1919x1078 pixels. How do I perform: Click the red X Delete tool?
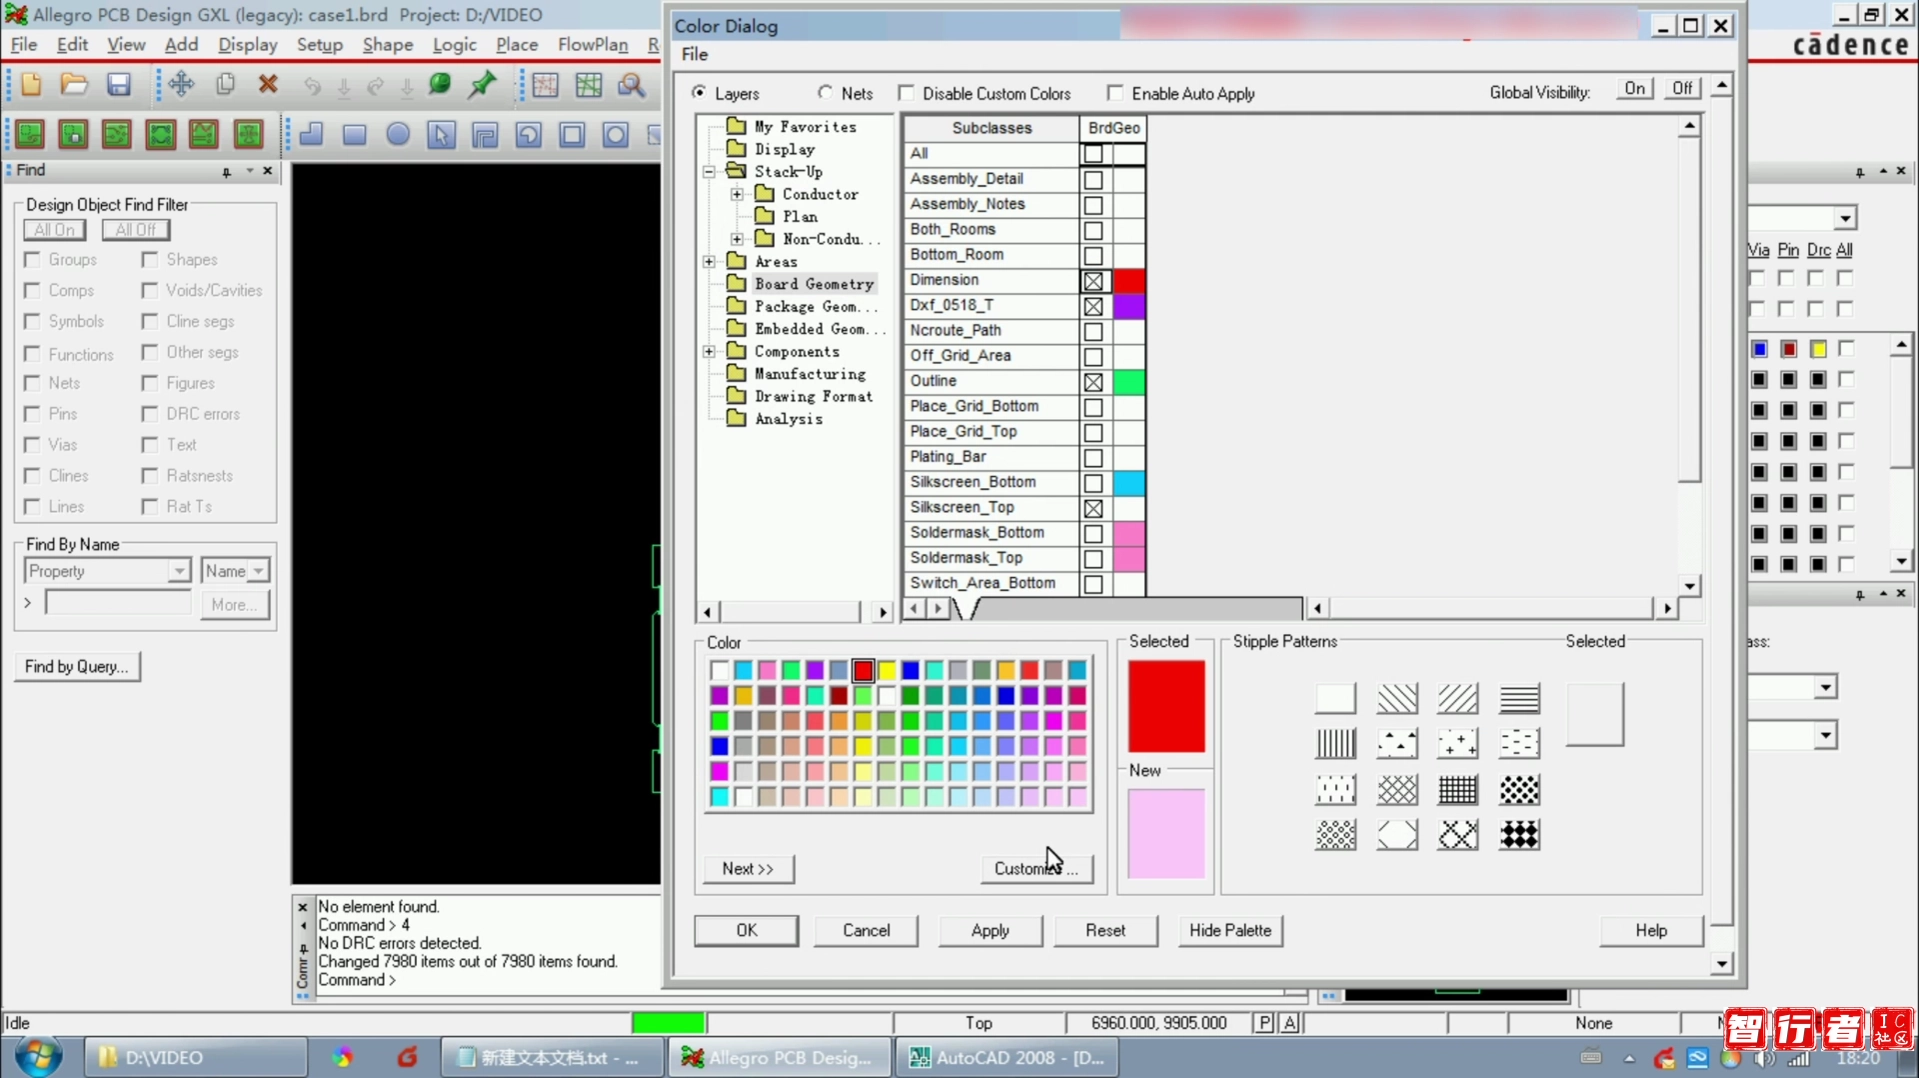(268, 85)
